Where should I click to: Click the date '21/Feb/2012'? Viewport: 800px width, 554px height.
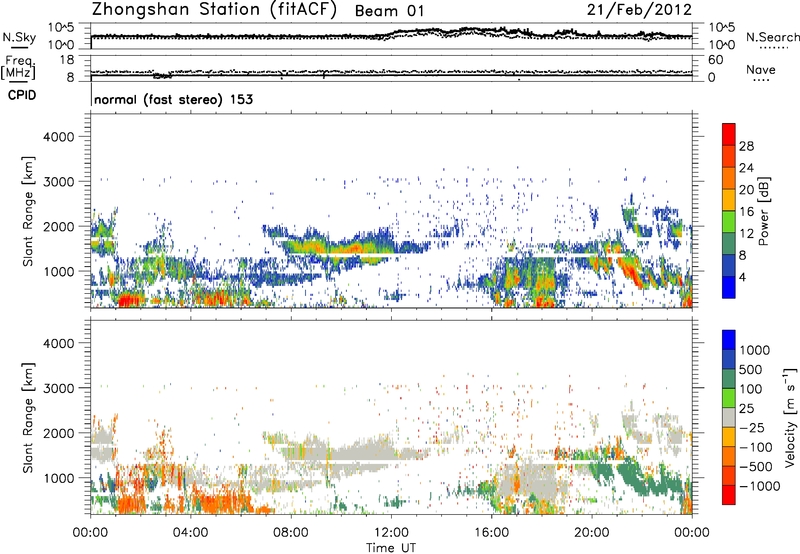639,10
